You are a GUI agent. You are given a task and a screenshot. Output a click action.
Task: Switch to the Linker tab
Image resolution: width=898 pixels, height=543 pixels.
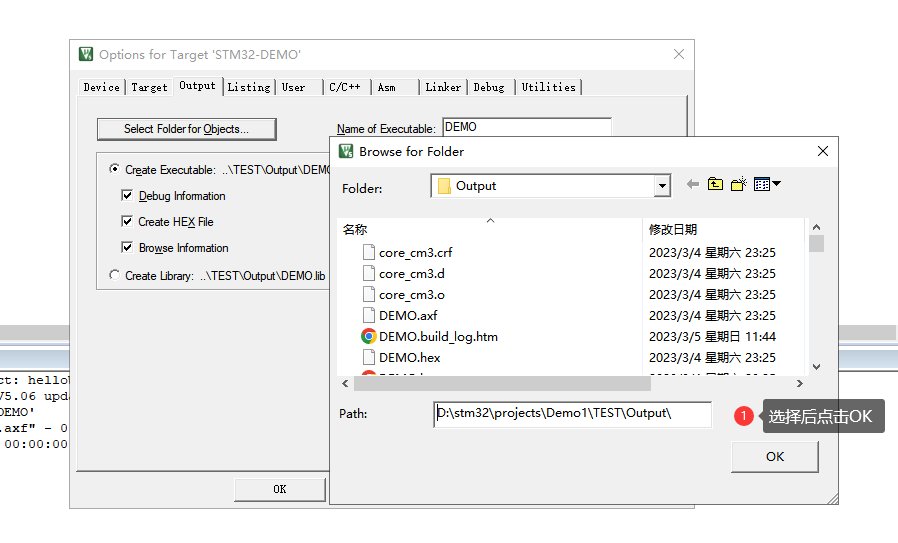[443, 87]
